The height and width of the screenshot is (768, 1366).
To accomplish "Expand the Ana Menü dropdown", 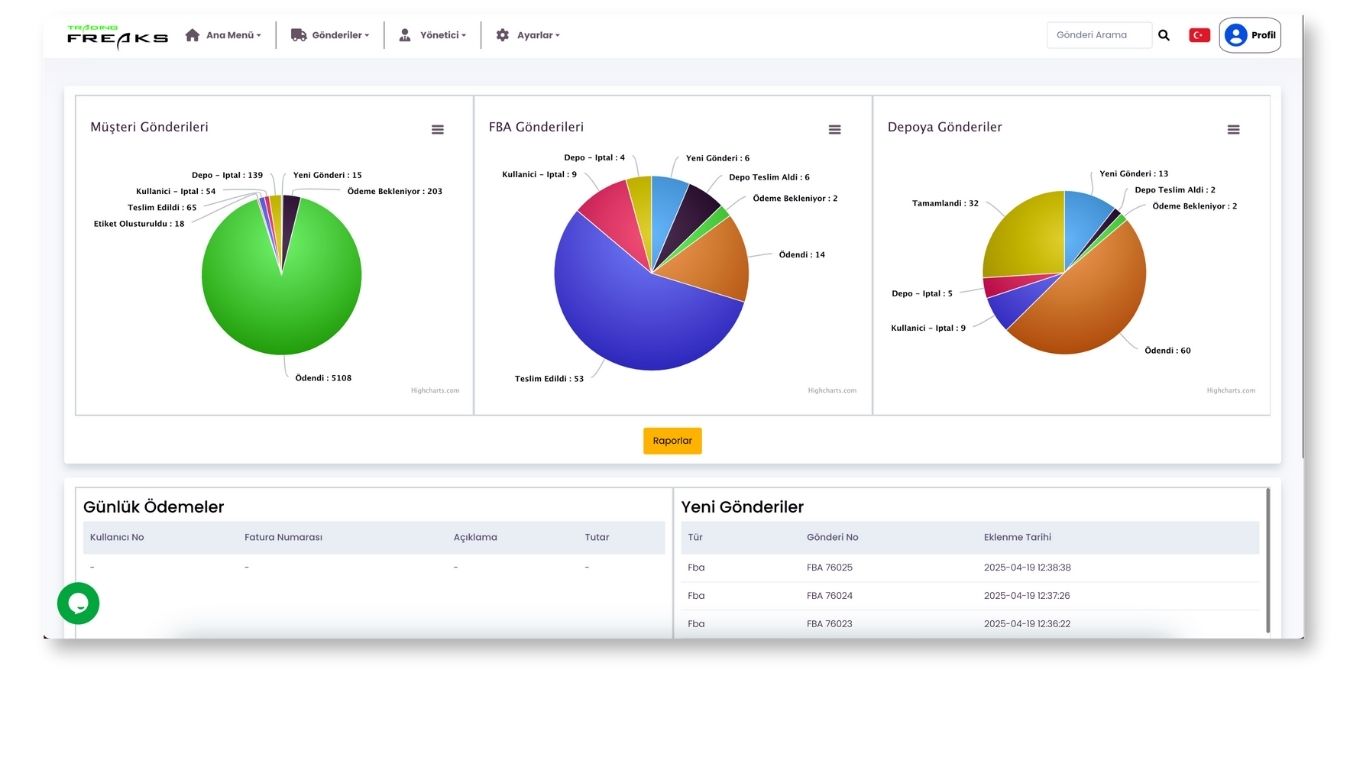I will (x=223, y=35).
